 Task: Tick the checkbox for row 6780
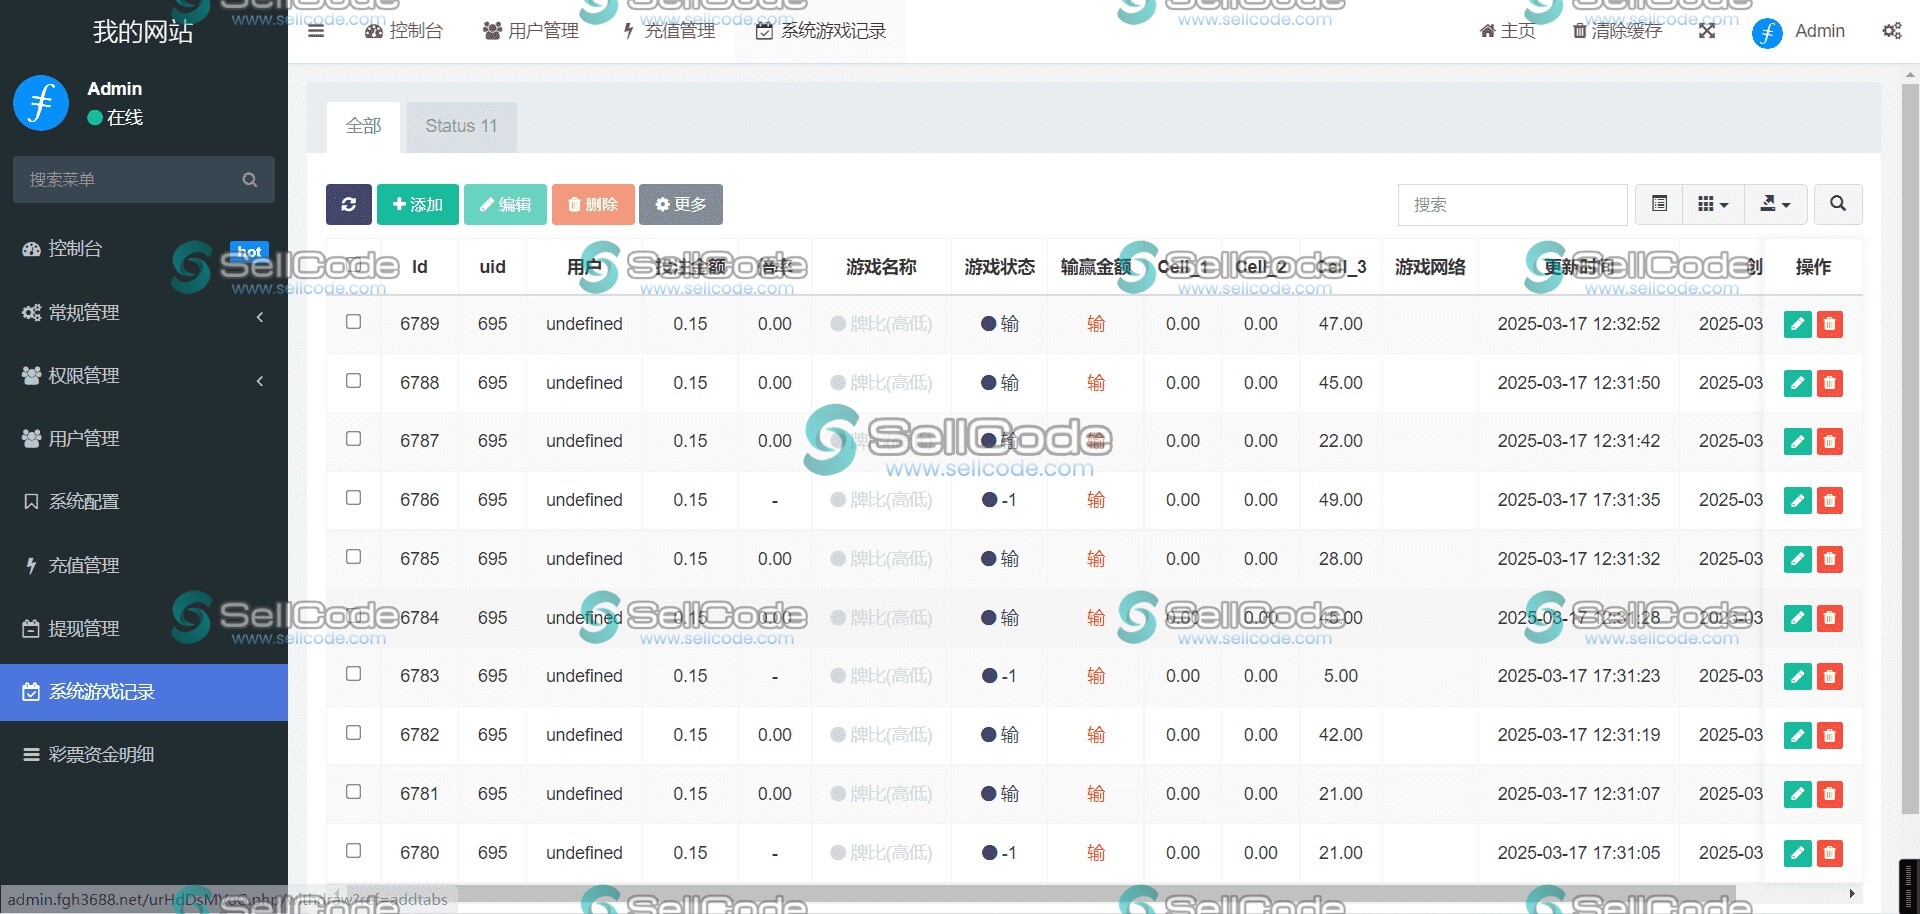click(353, 851)
